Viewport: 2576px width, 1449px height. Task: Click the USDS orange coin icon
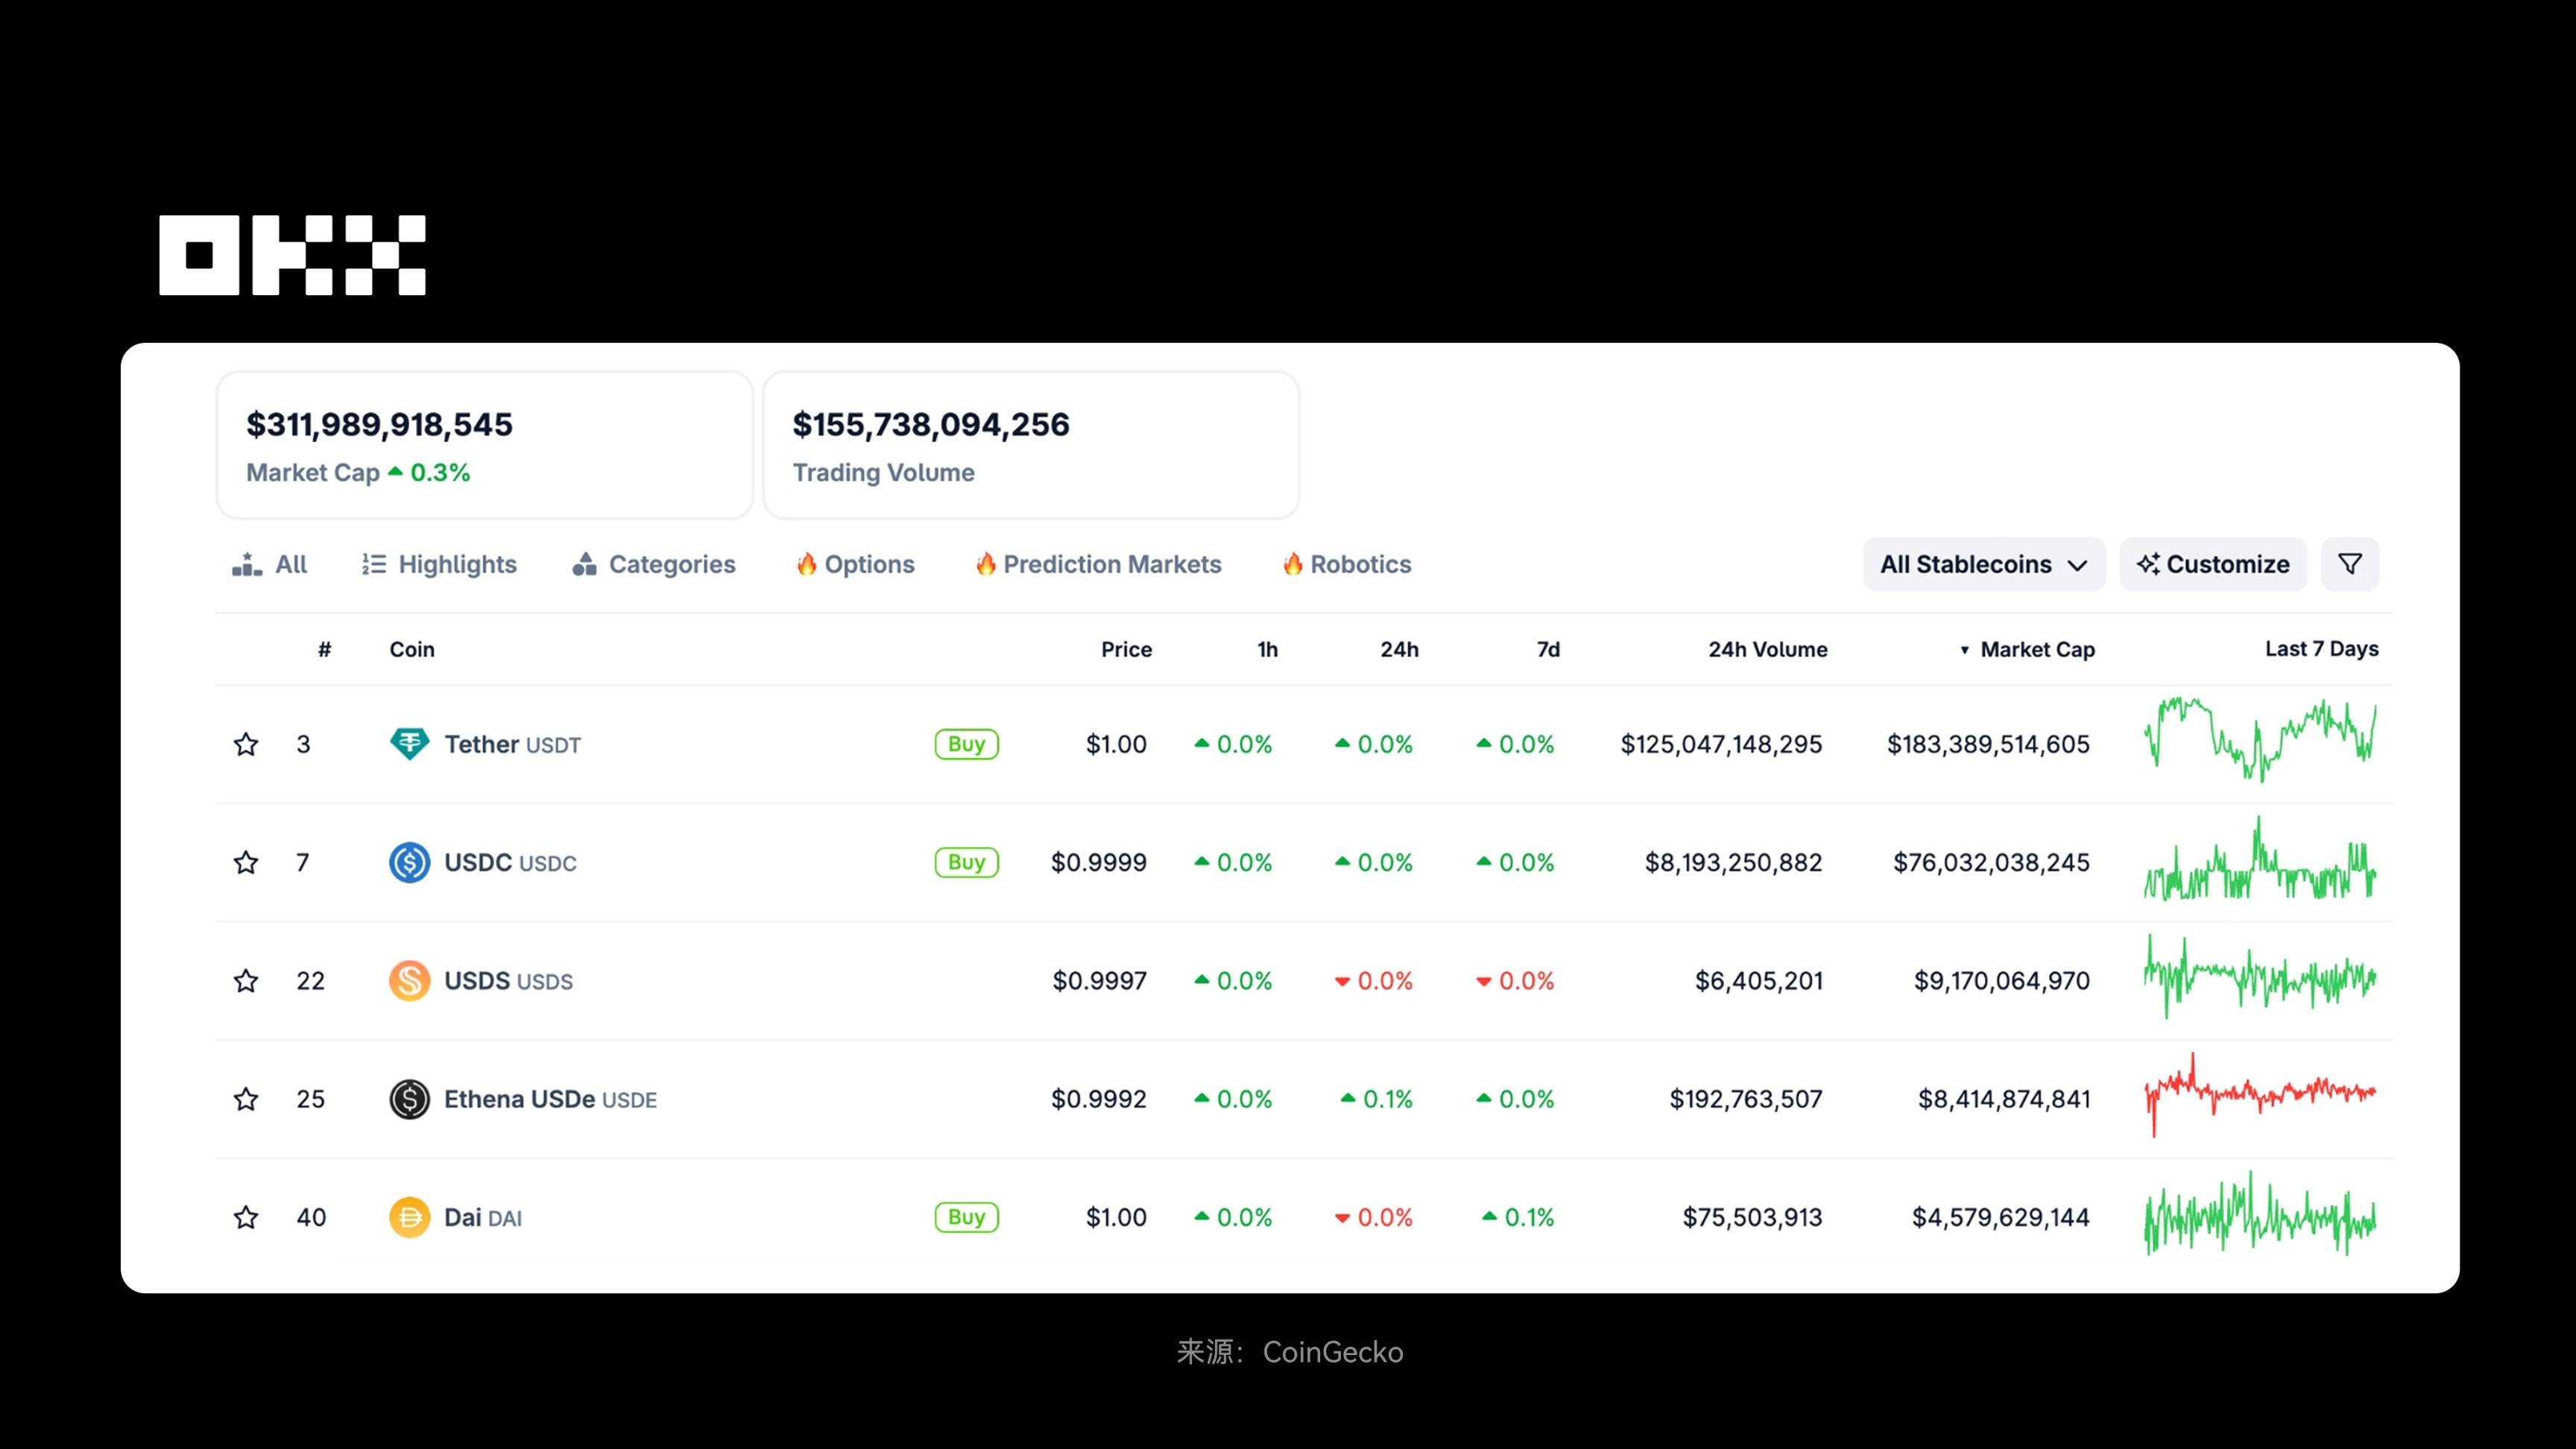click(409, 981)
